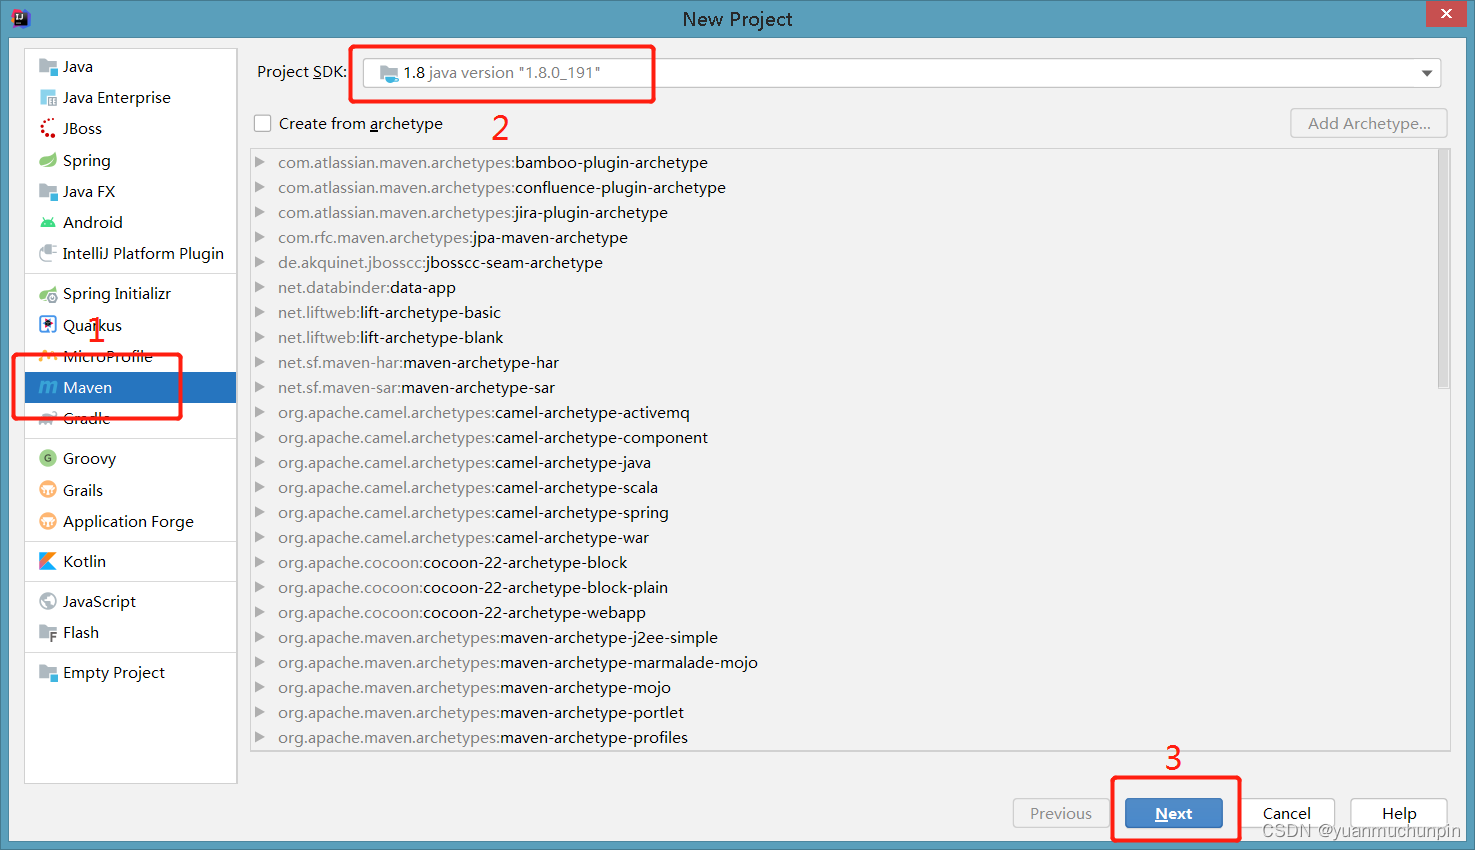The image size is (1475, 850).
Task: Expand bamboo-plugin-archetype node
Action: pos(260,162)
